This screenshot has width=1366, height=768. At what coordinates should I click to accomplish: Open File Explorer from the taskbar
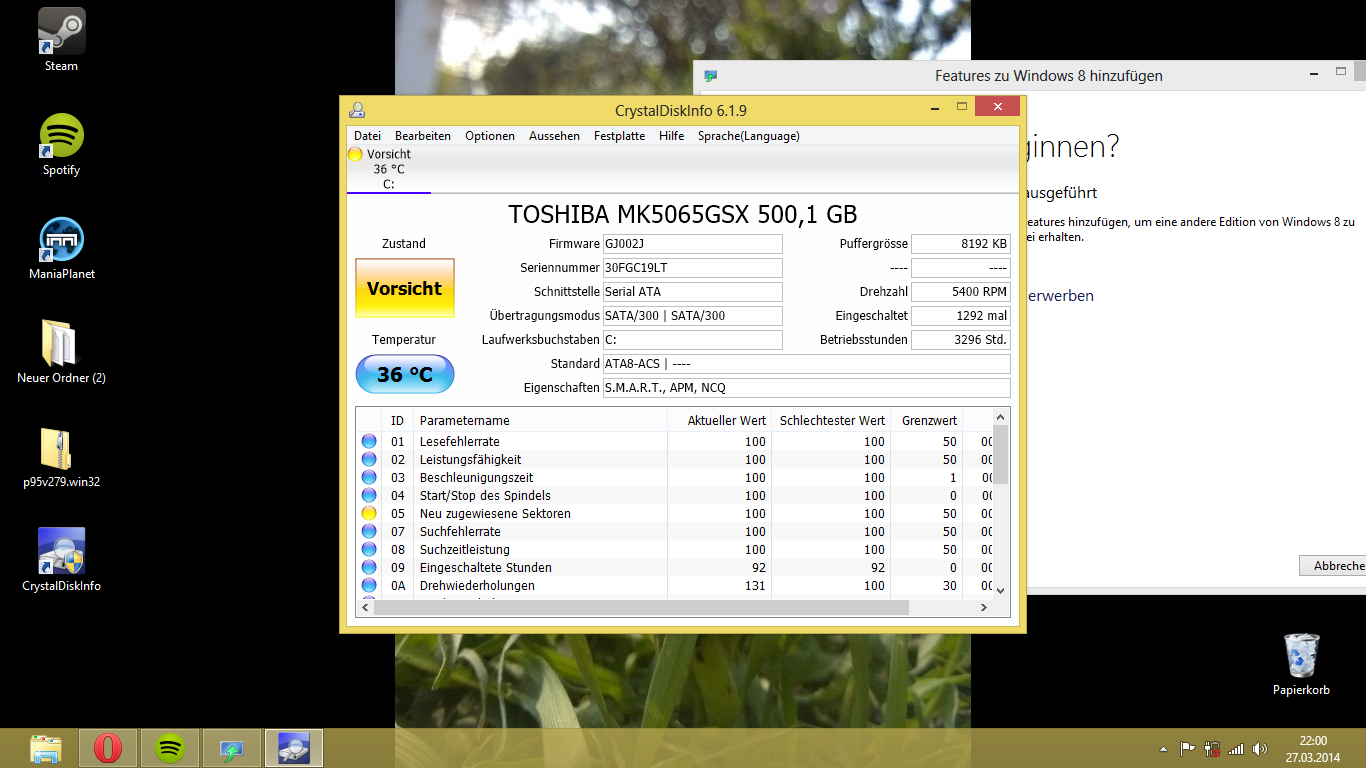(46, 748)
